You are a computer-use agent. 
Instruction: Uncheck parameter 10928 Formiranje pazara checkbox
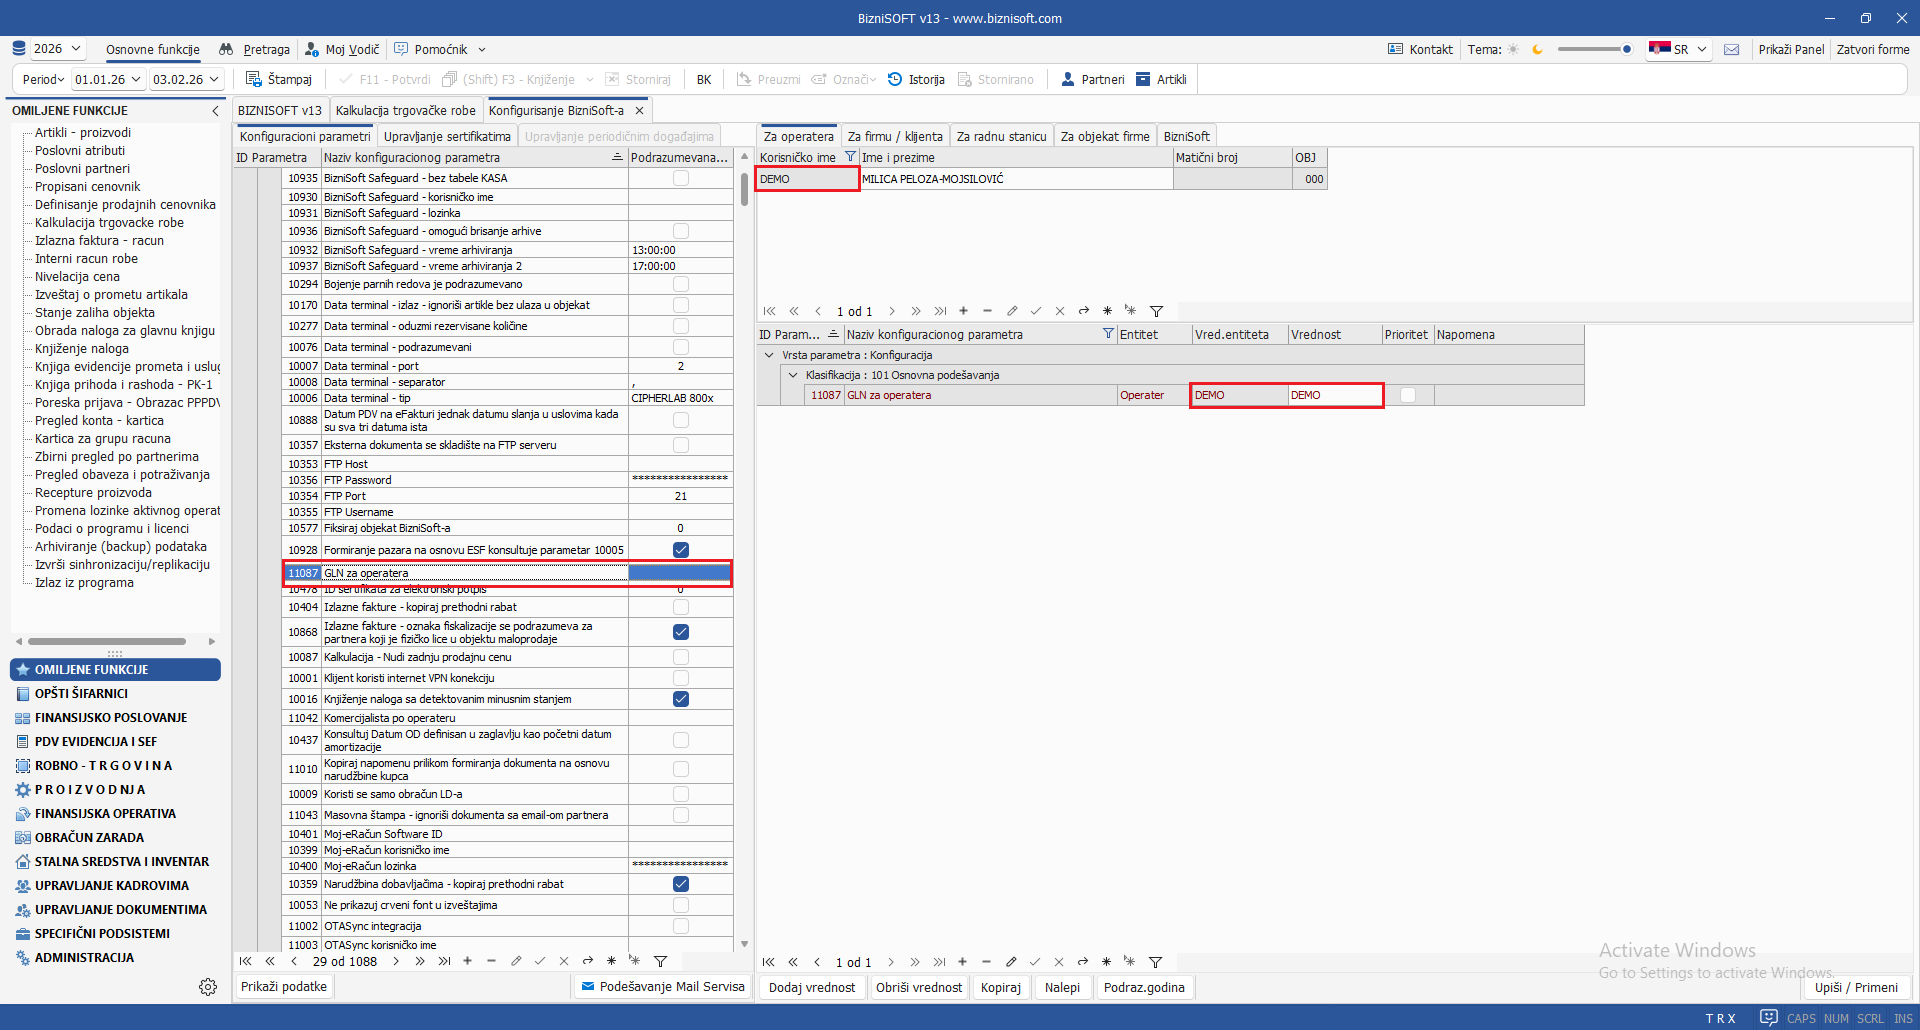tap(681, 550)
